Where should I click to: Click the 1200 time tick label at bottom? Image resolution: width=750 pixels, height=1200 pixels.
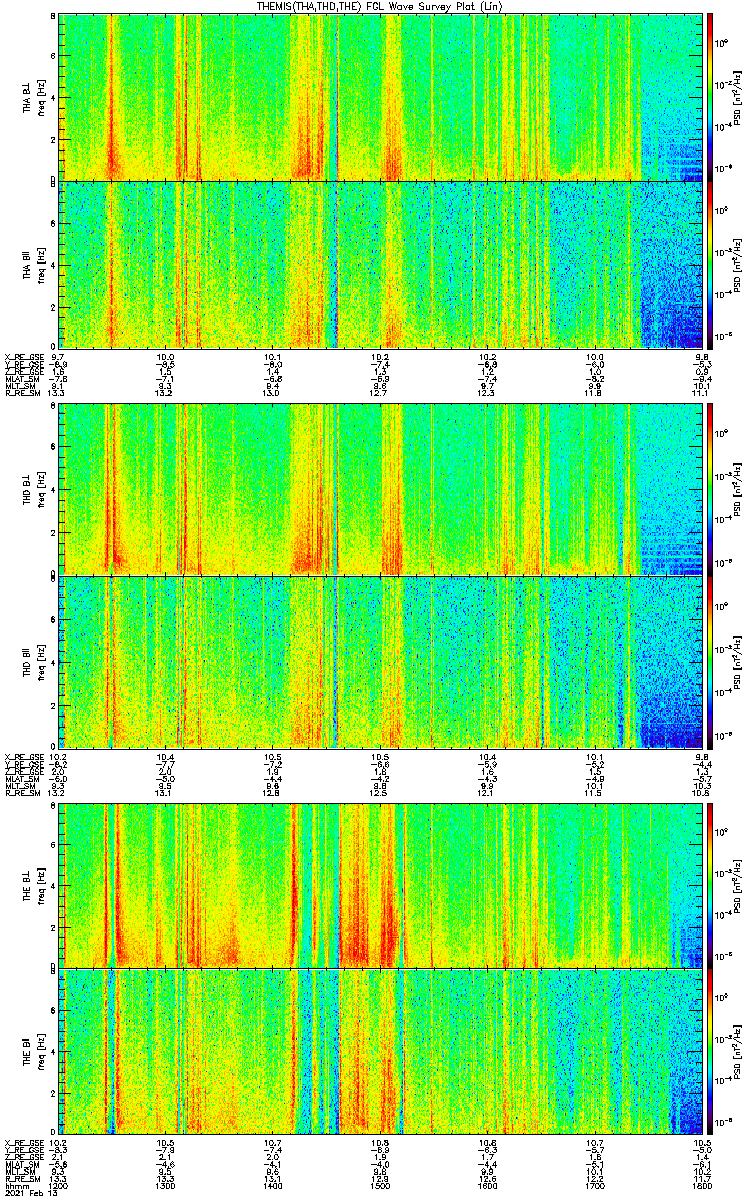click(58, 1184)
